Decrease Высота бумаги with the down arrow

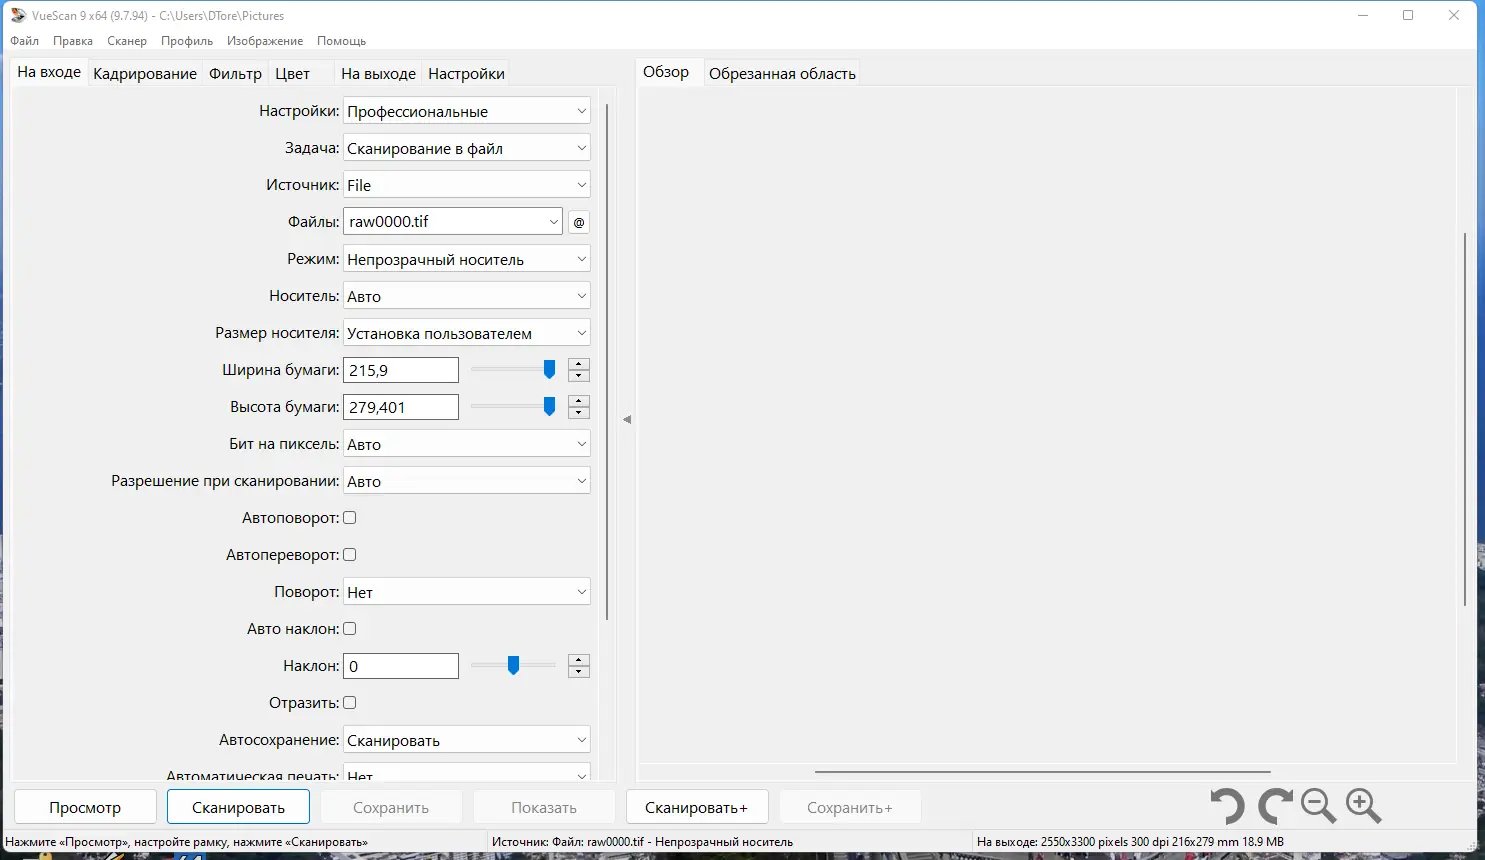pos(579,413)
